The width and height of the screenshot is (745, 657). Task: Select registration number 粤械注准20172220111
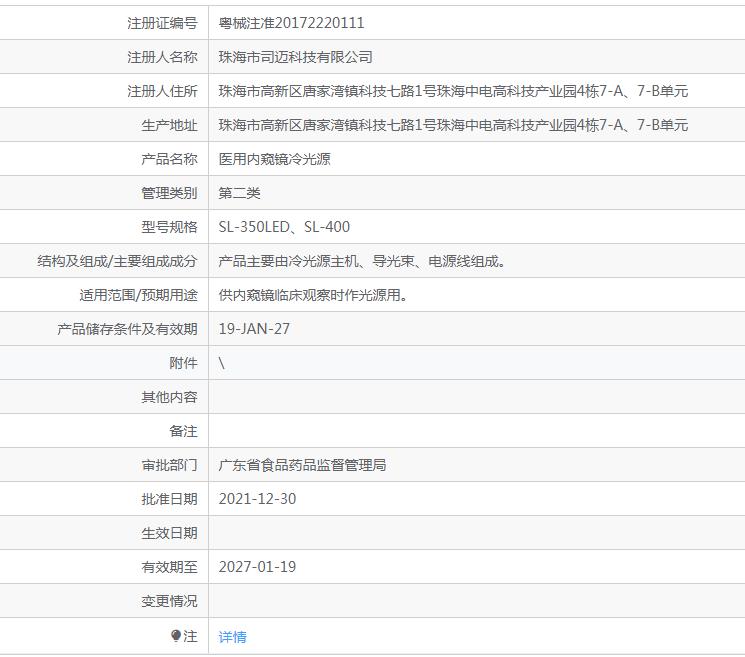coord(291,23)
